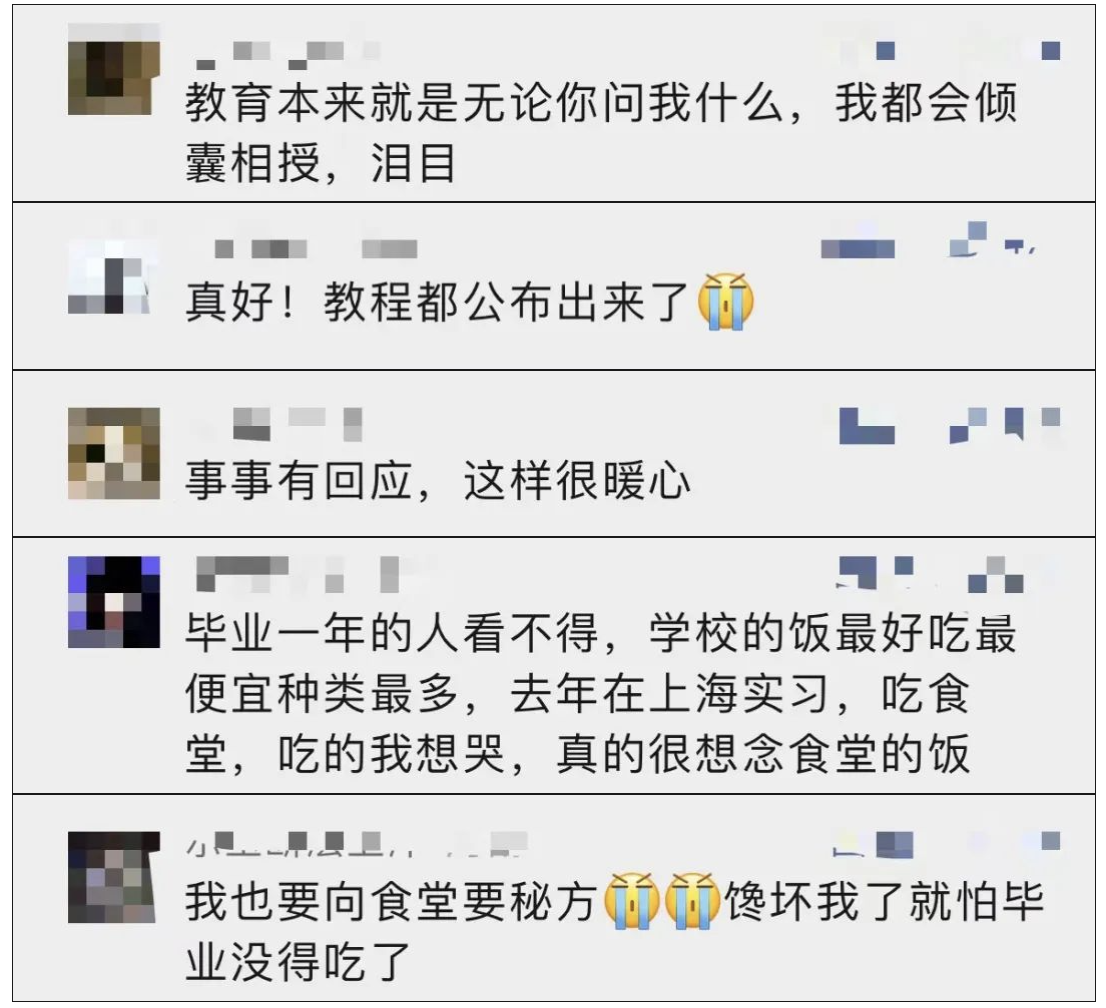Click blurred username above 我也要向食堂要秘方 comment
1106x1008 pixels.
356,844
